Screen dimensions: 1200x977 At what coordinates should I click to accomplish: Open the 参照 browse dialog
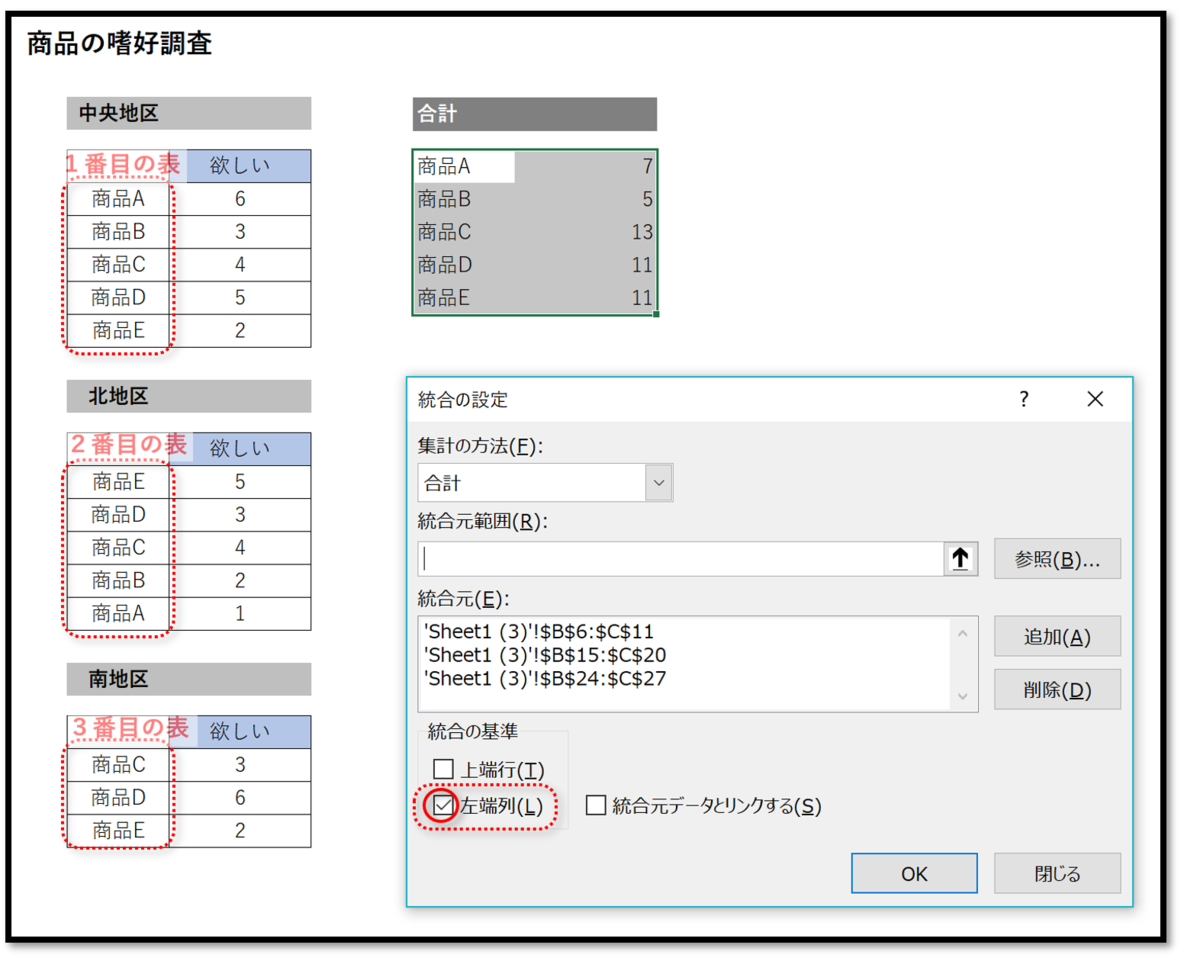coord(1057,558)
